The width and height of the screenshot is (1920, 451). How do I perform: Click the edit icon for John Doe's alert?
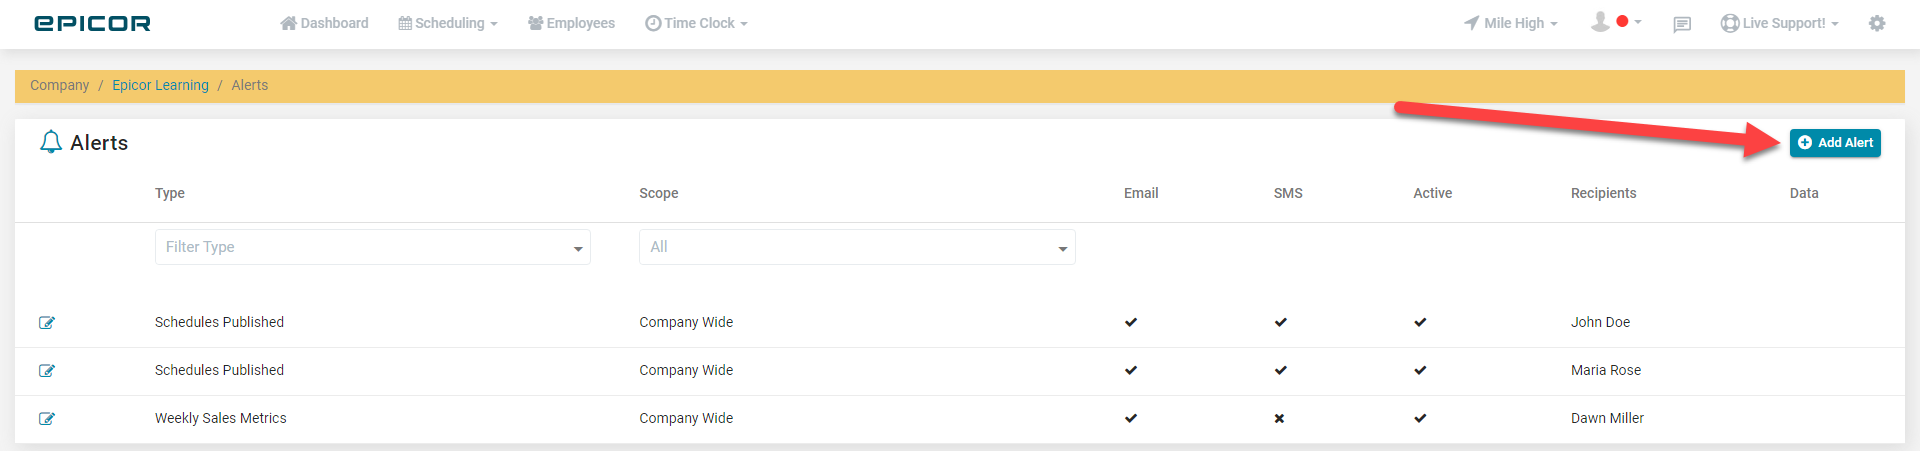coord(46,323)
